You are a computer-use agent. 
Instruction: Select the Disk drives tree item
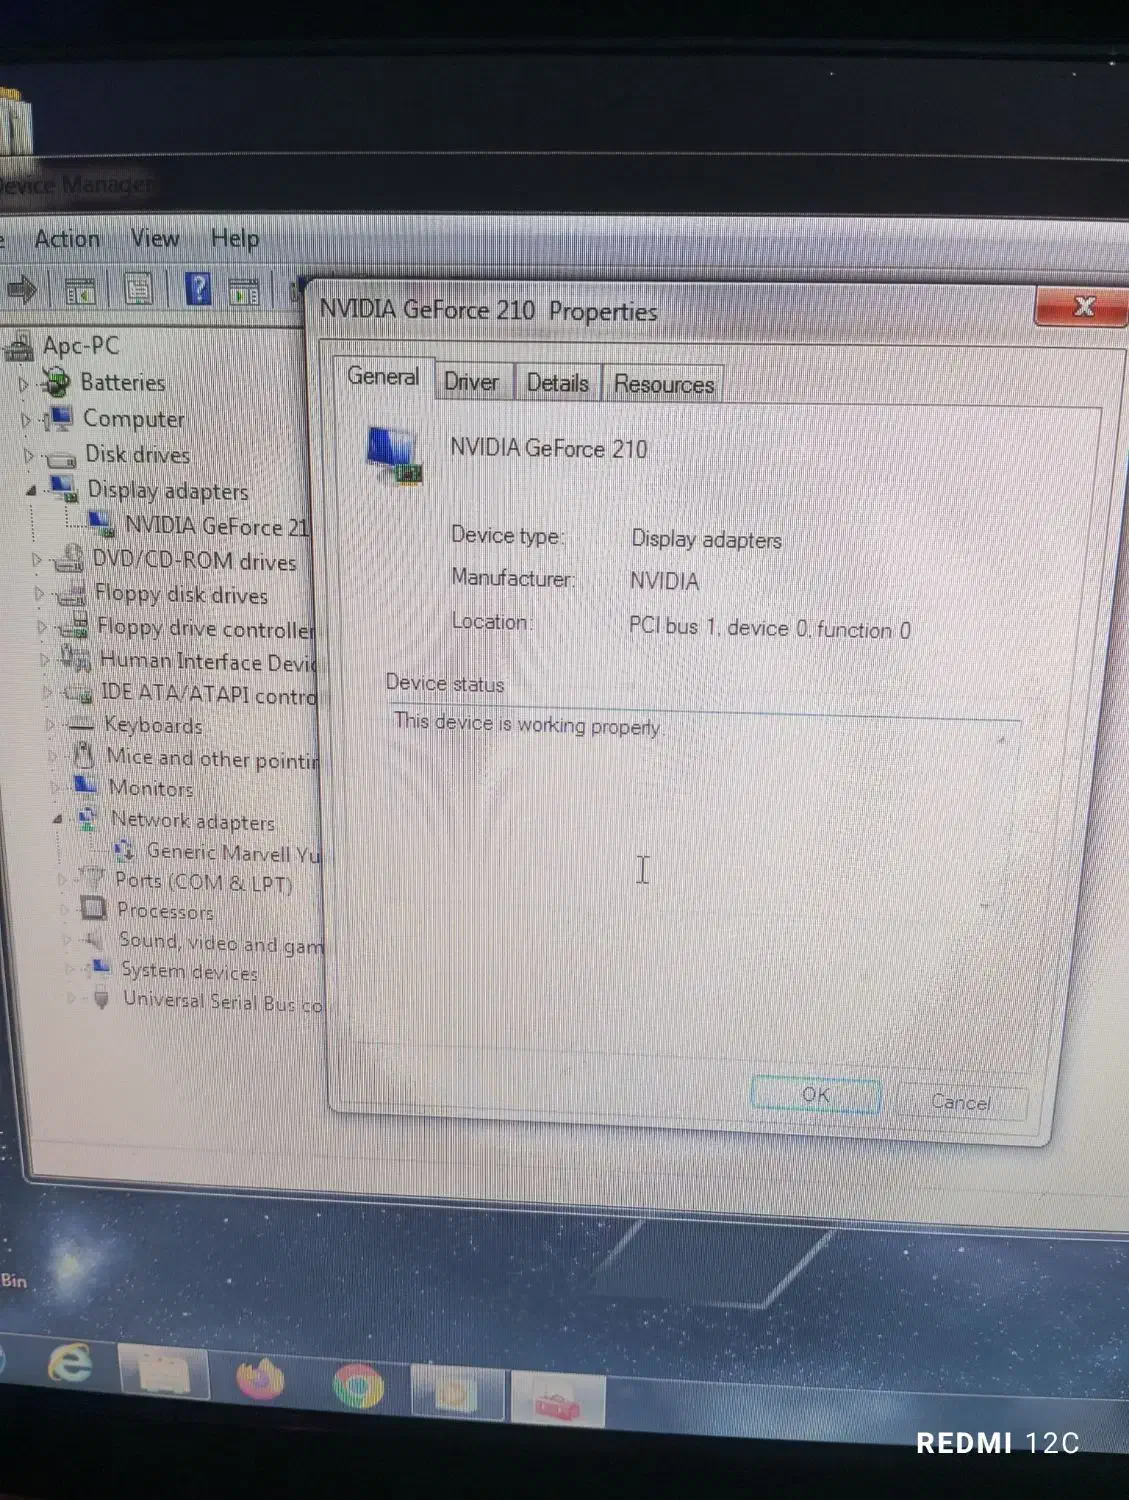(x=138, y=454)
